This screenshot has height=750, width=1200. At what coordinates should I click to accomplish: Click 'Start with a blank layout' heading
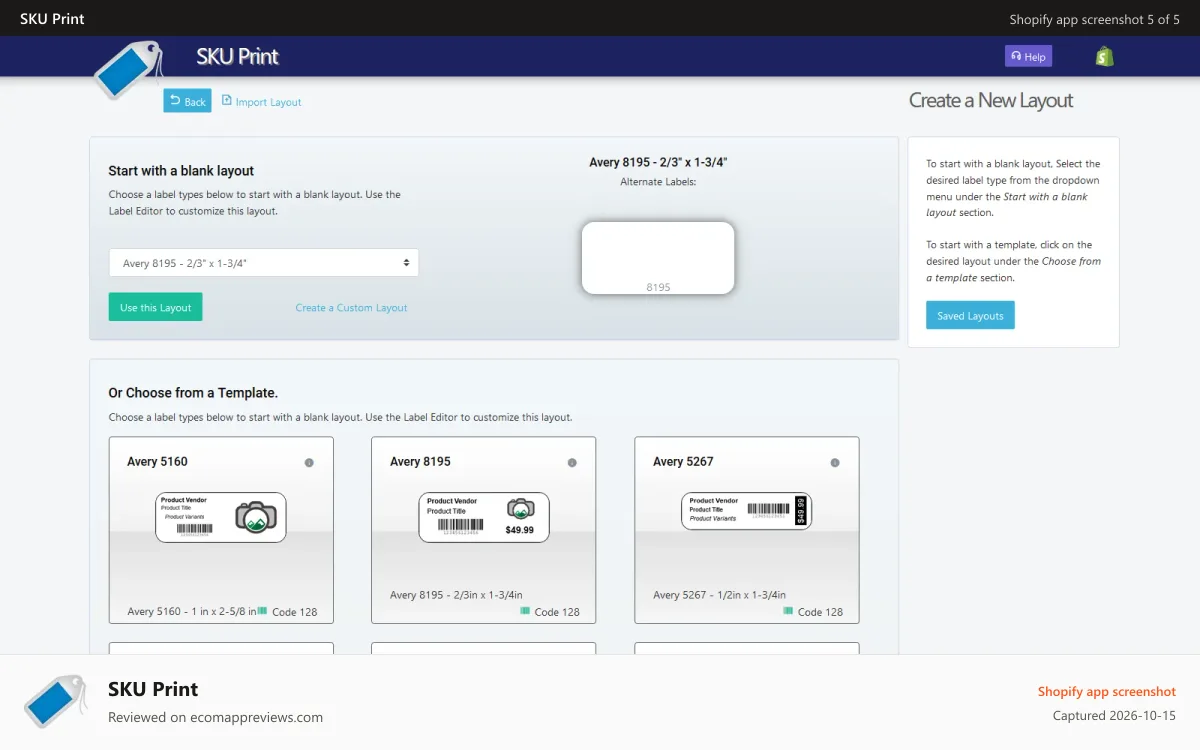click(181, 171)
